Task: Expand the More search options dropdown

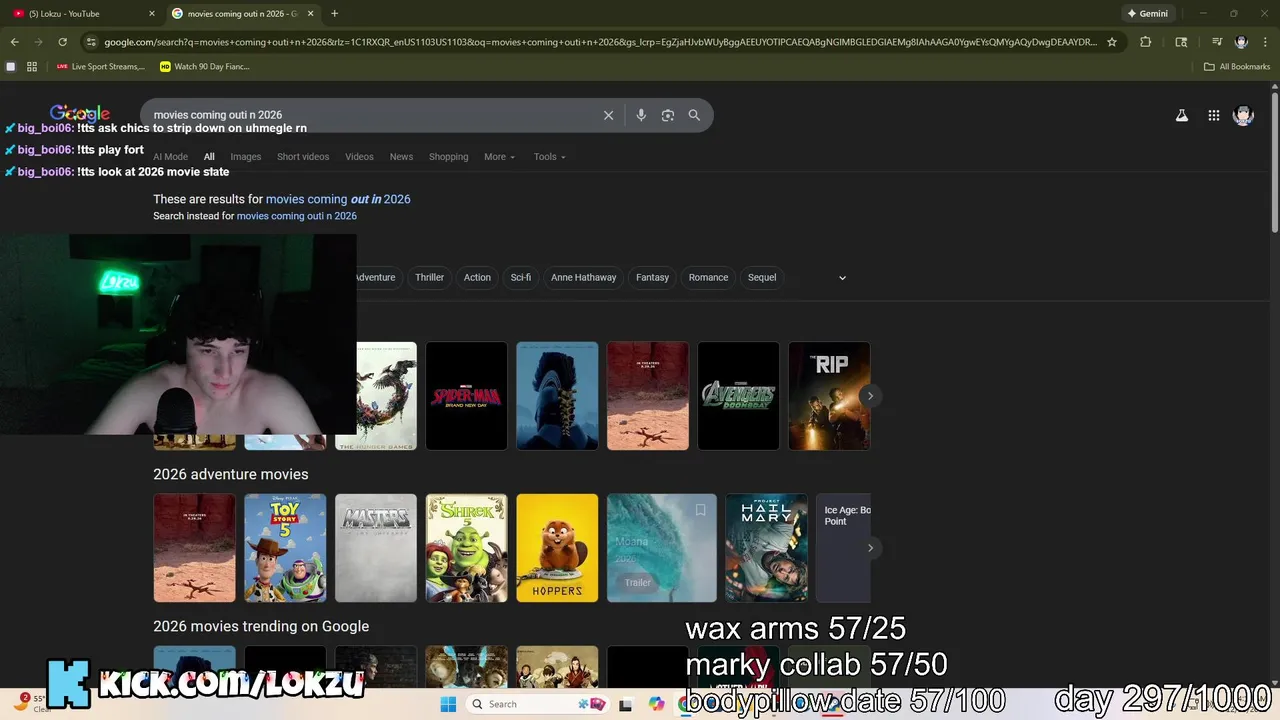Action: click(x=499, y=157)
